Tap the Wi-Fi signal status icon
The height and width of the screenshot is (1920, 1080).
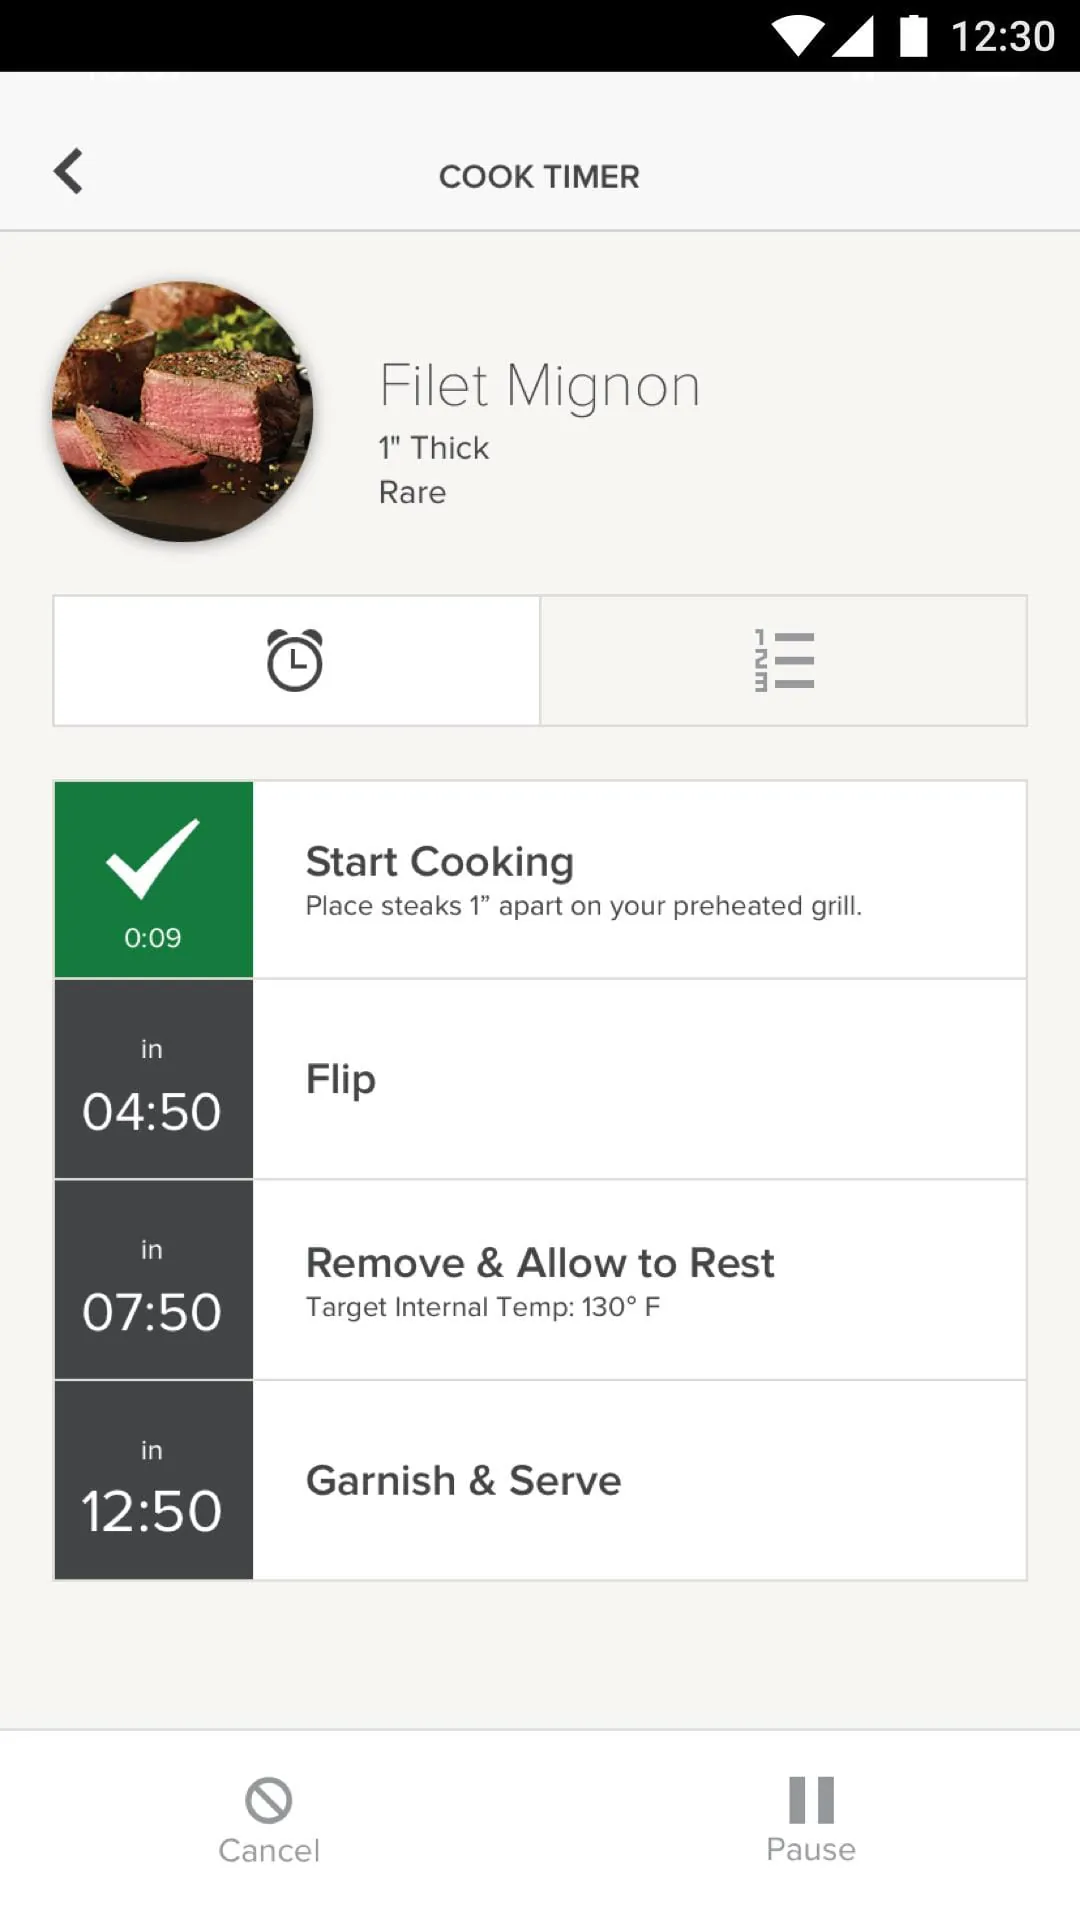797,37
